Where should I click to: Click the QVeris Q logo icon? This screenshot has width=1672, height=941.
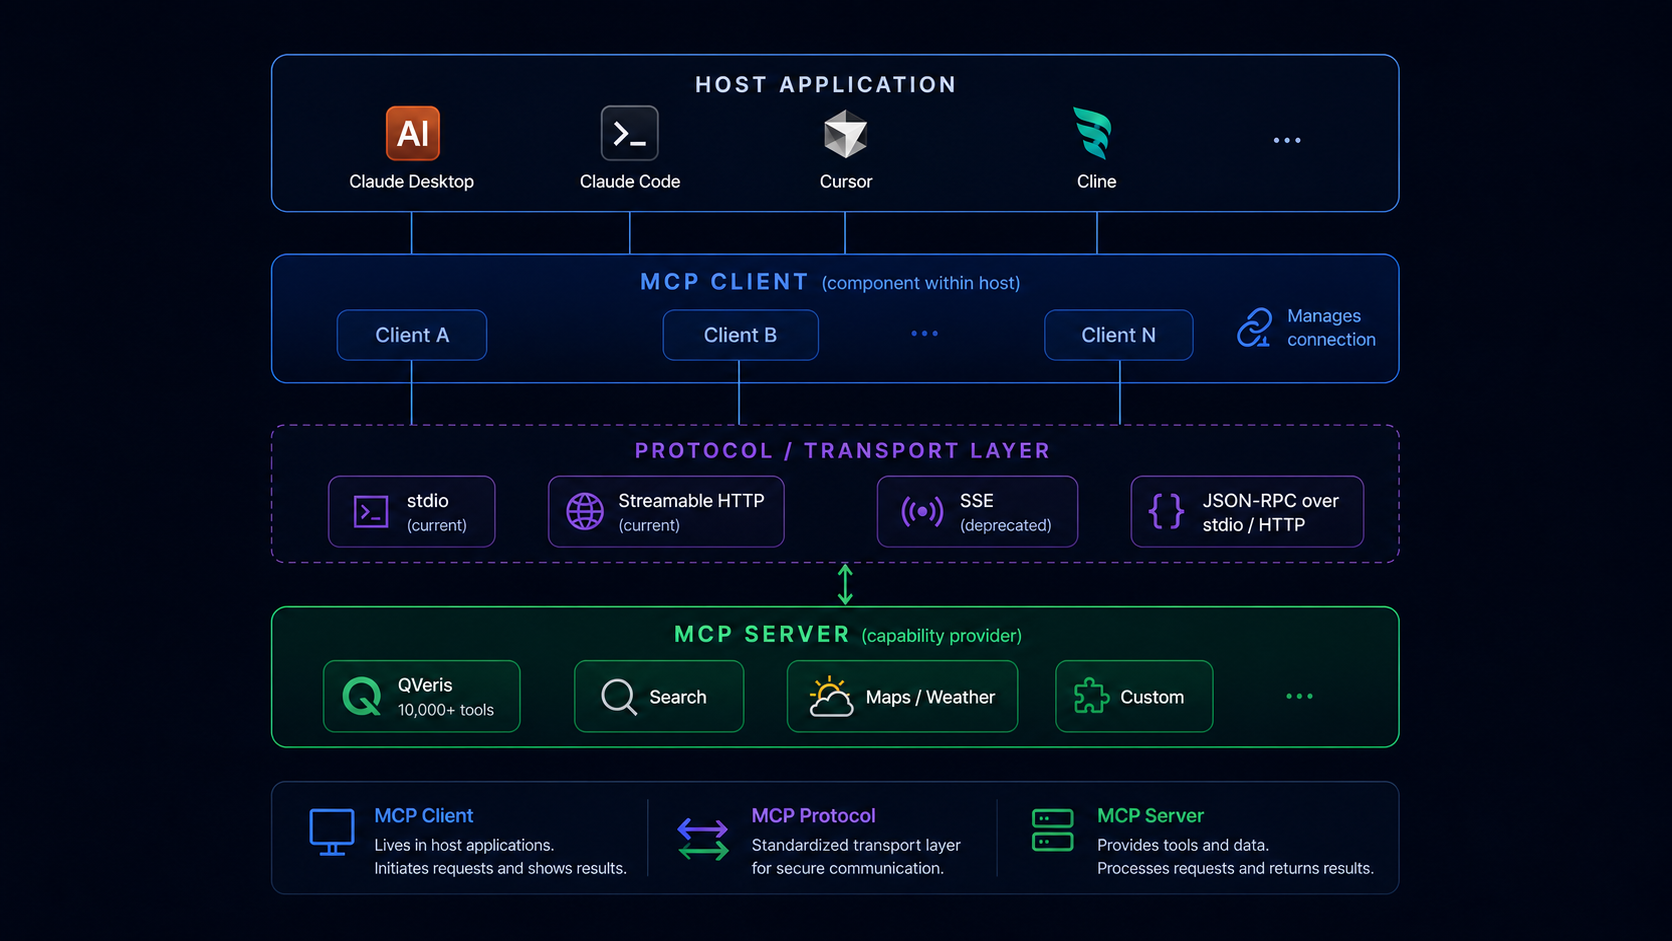362,696
